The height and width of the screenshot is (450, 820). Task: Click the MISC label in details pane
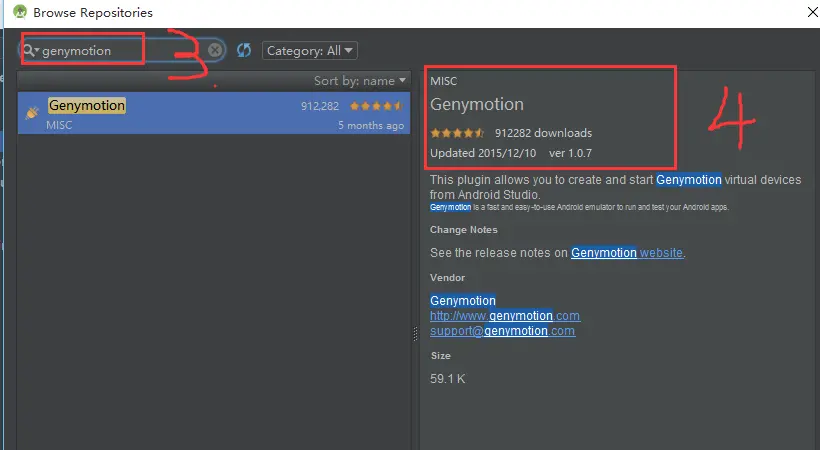pos(443,81)
